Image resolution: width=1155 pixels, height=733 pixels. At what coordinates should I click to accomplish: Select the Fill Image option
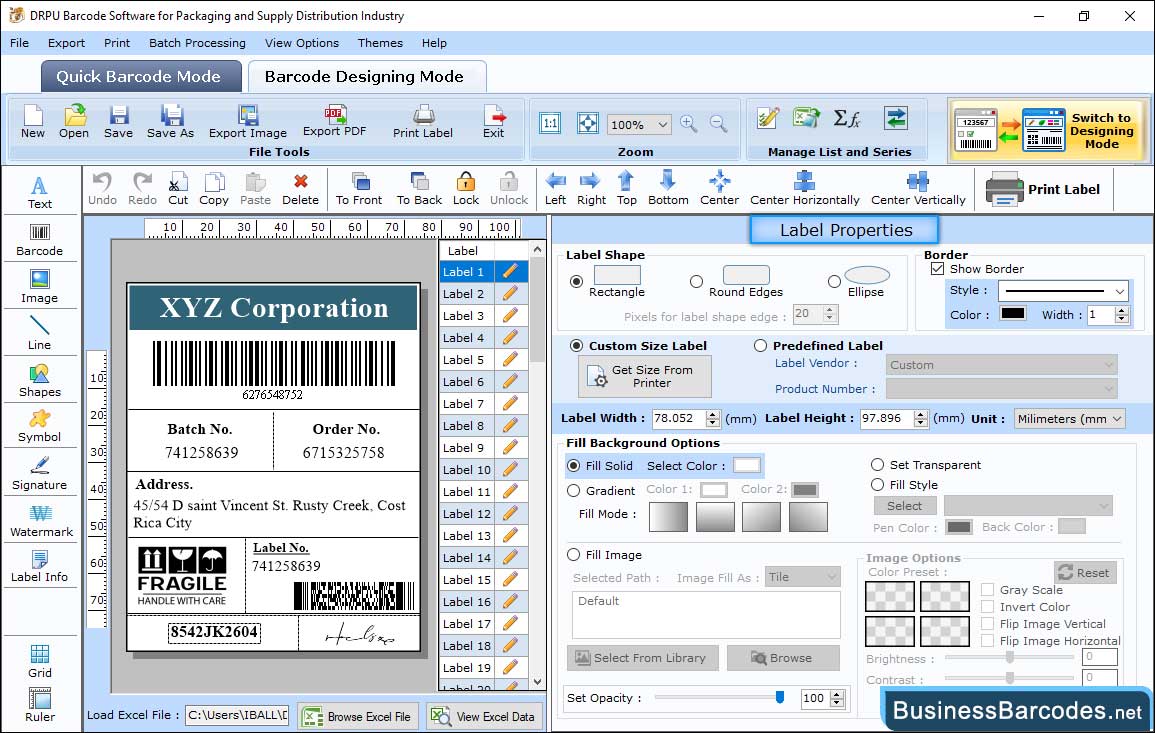click(x=574, y=555)
